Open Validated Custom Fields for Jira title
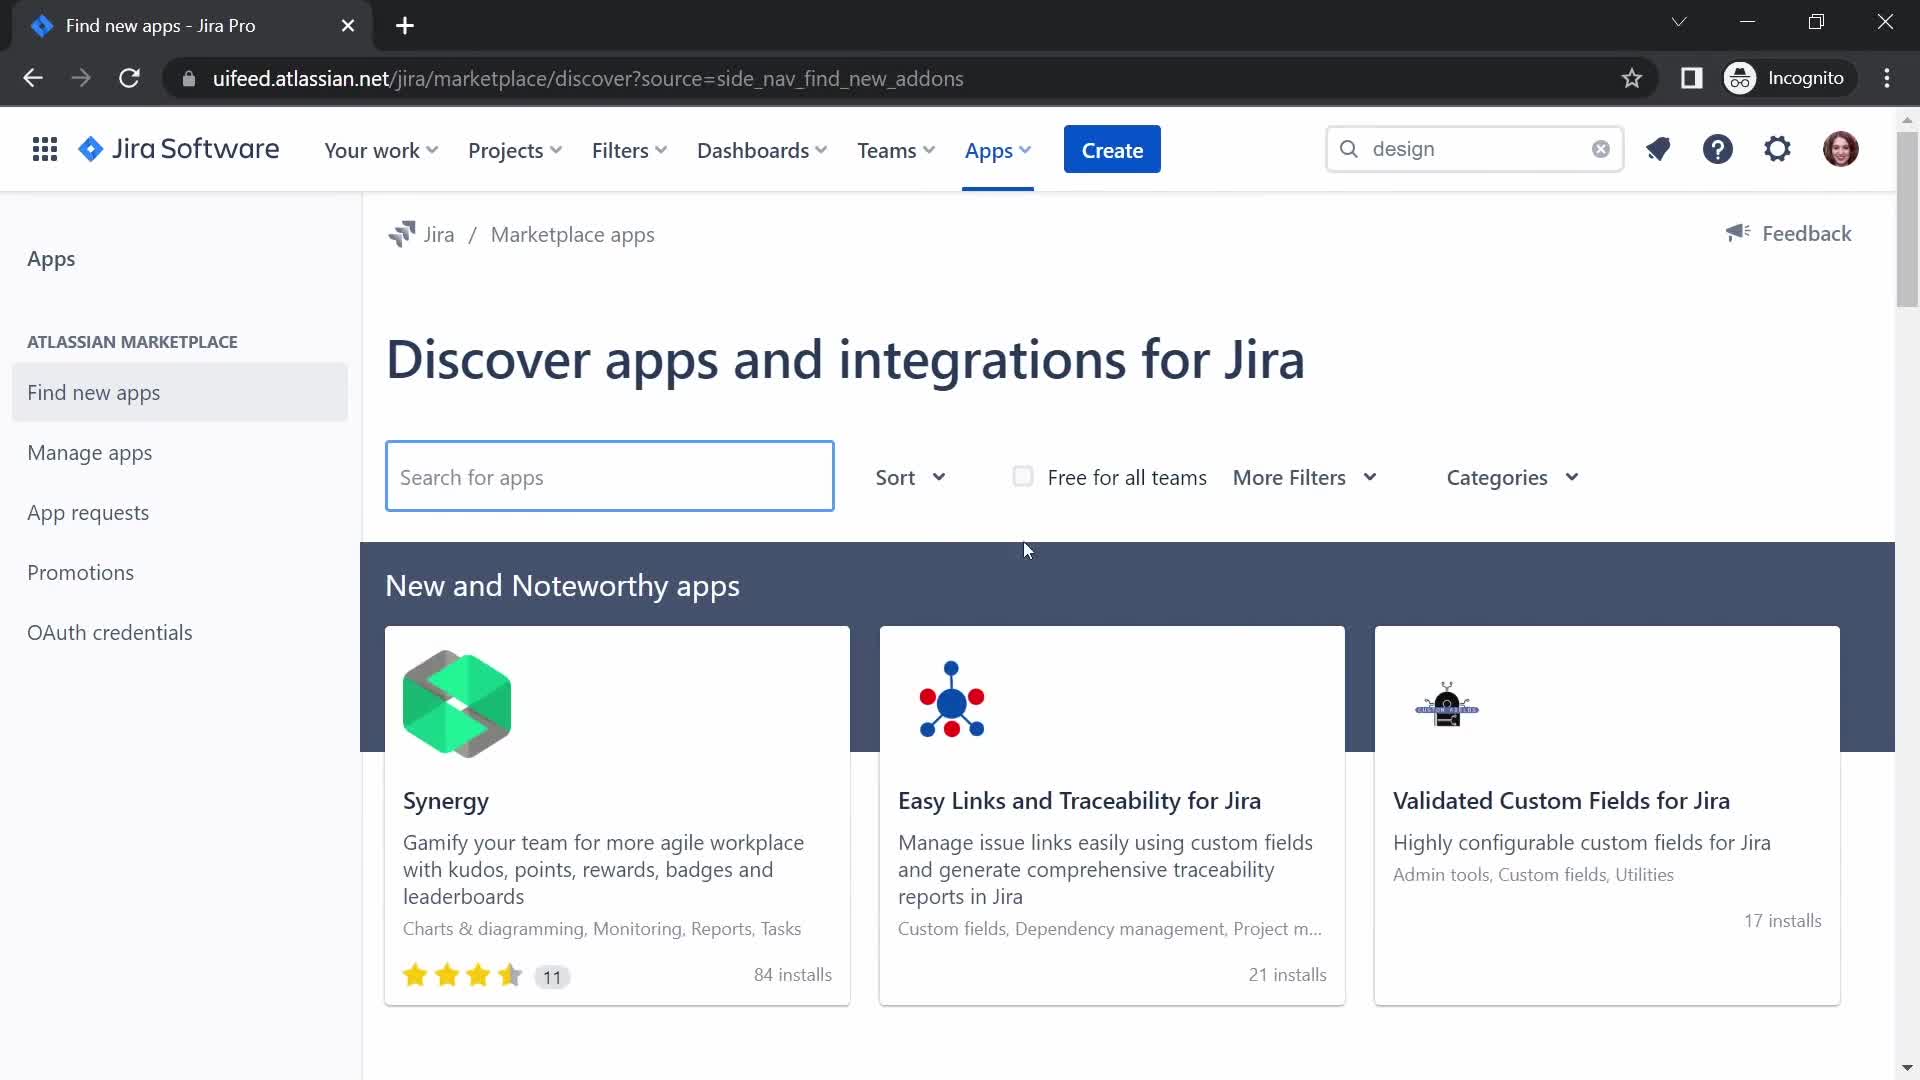1920x1080 pixels. [1561, 801]
